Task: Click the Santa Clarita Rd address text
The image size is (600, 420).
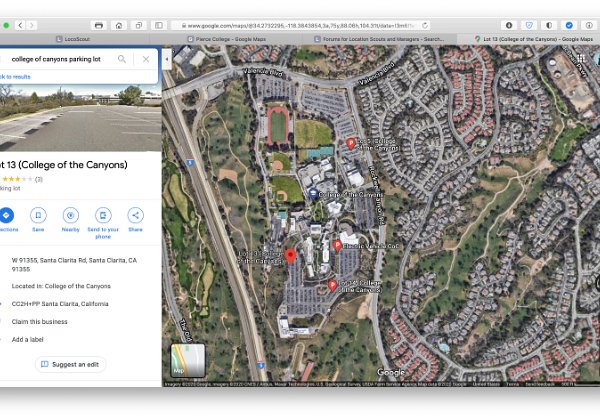Action: pos(74,265)
